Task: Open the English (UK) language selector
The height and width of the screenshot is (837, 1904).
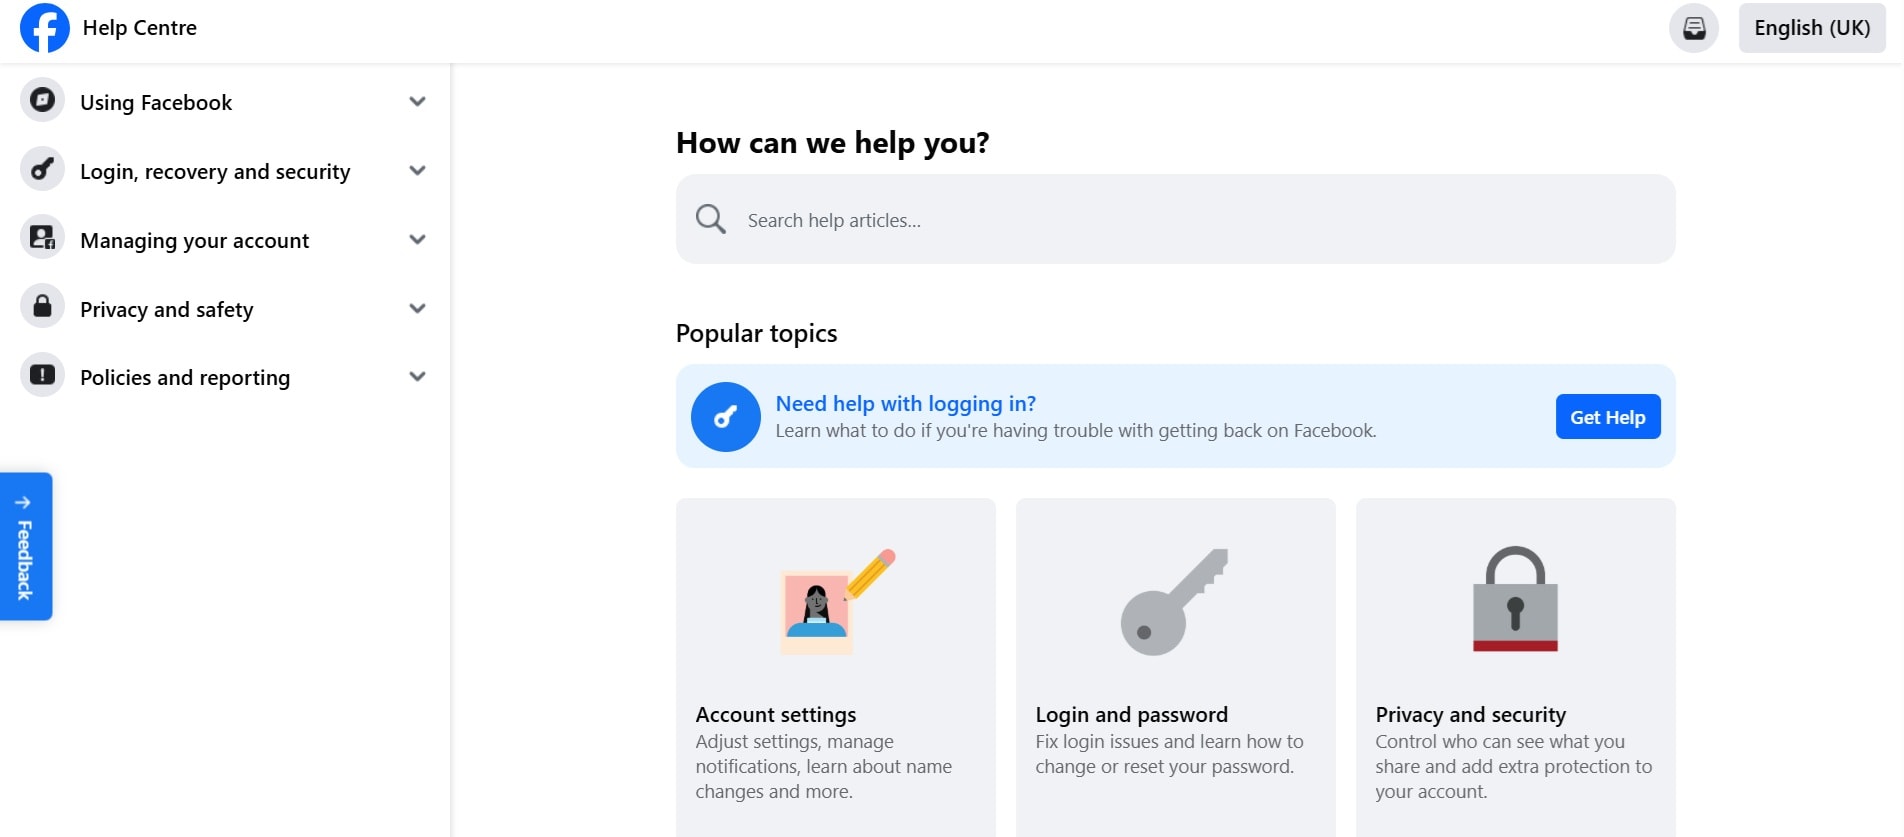Action: pyautogui.click(x=1811, y=28)
